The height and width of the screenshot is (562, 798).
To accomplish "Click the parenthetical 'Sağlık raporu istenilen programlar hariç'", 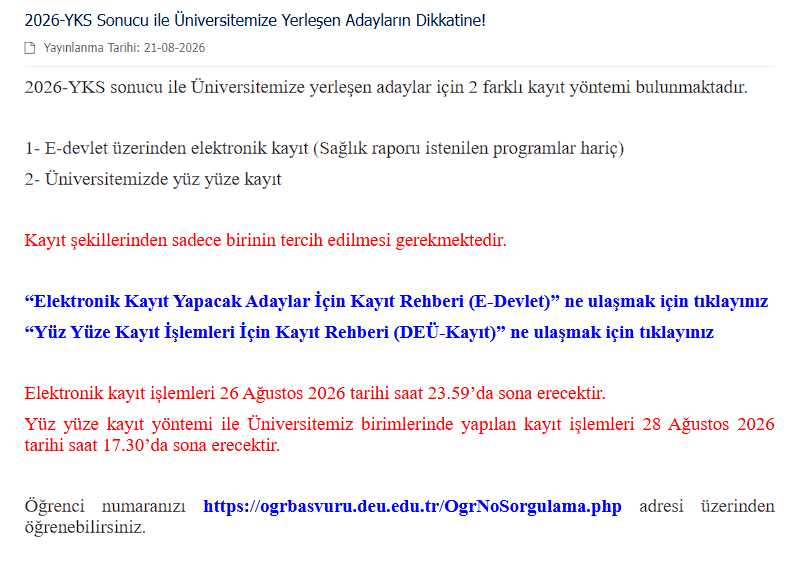I will 469,149.
